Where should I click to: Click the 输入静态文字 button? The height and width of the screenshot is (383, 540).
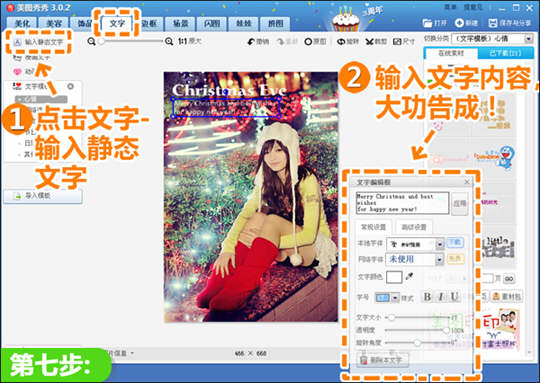coord(39,42)
